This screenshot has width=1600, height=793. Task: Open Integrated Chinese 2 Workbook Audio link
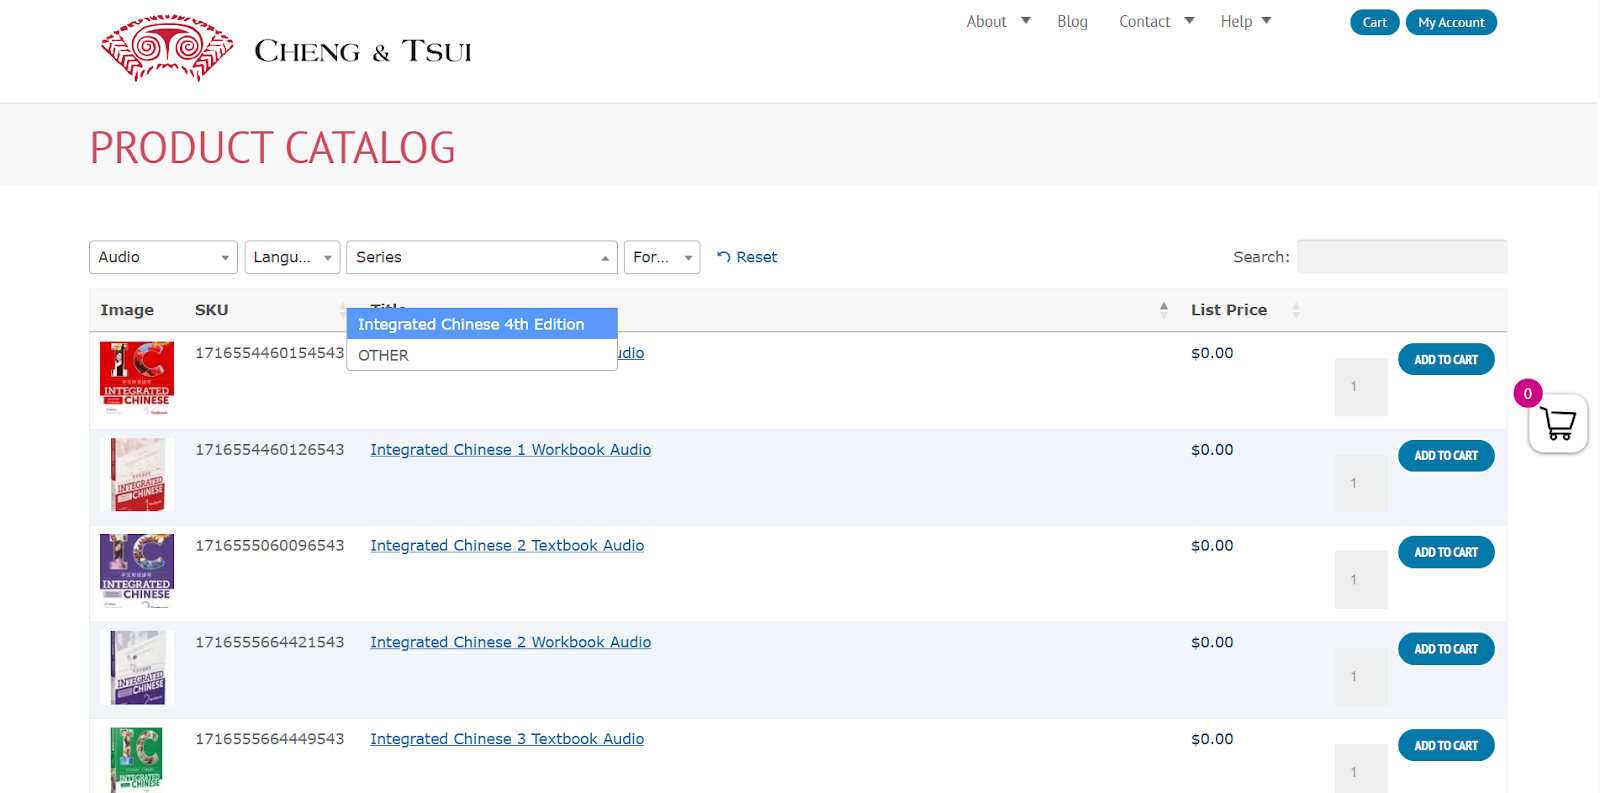[511, 642]
